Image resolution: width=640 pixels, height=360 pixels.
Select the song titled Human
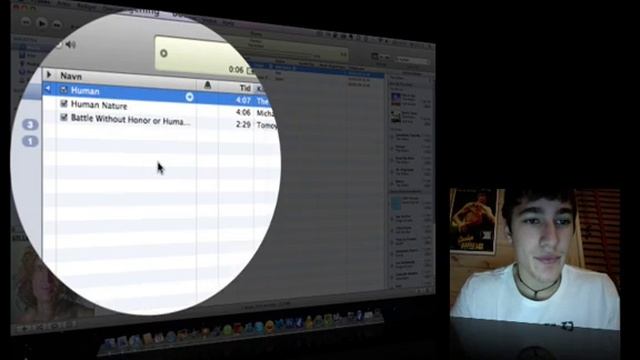(85, 91)
